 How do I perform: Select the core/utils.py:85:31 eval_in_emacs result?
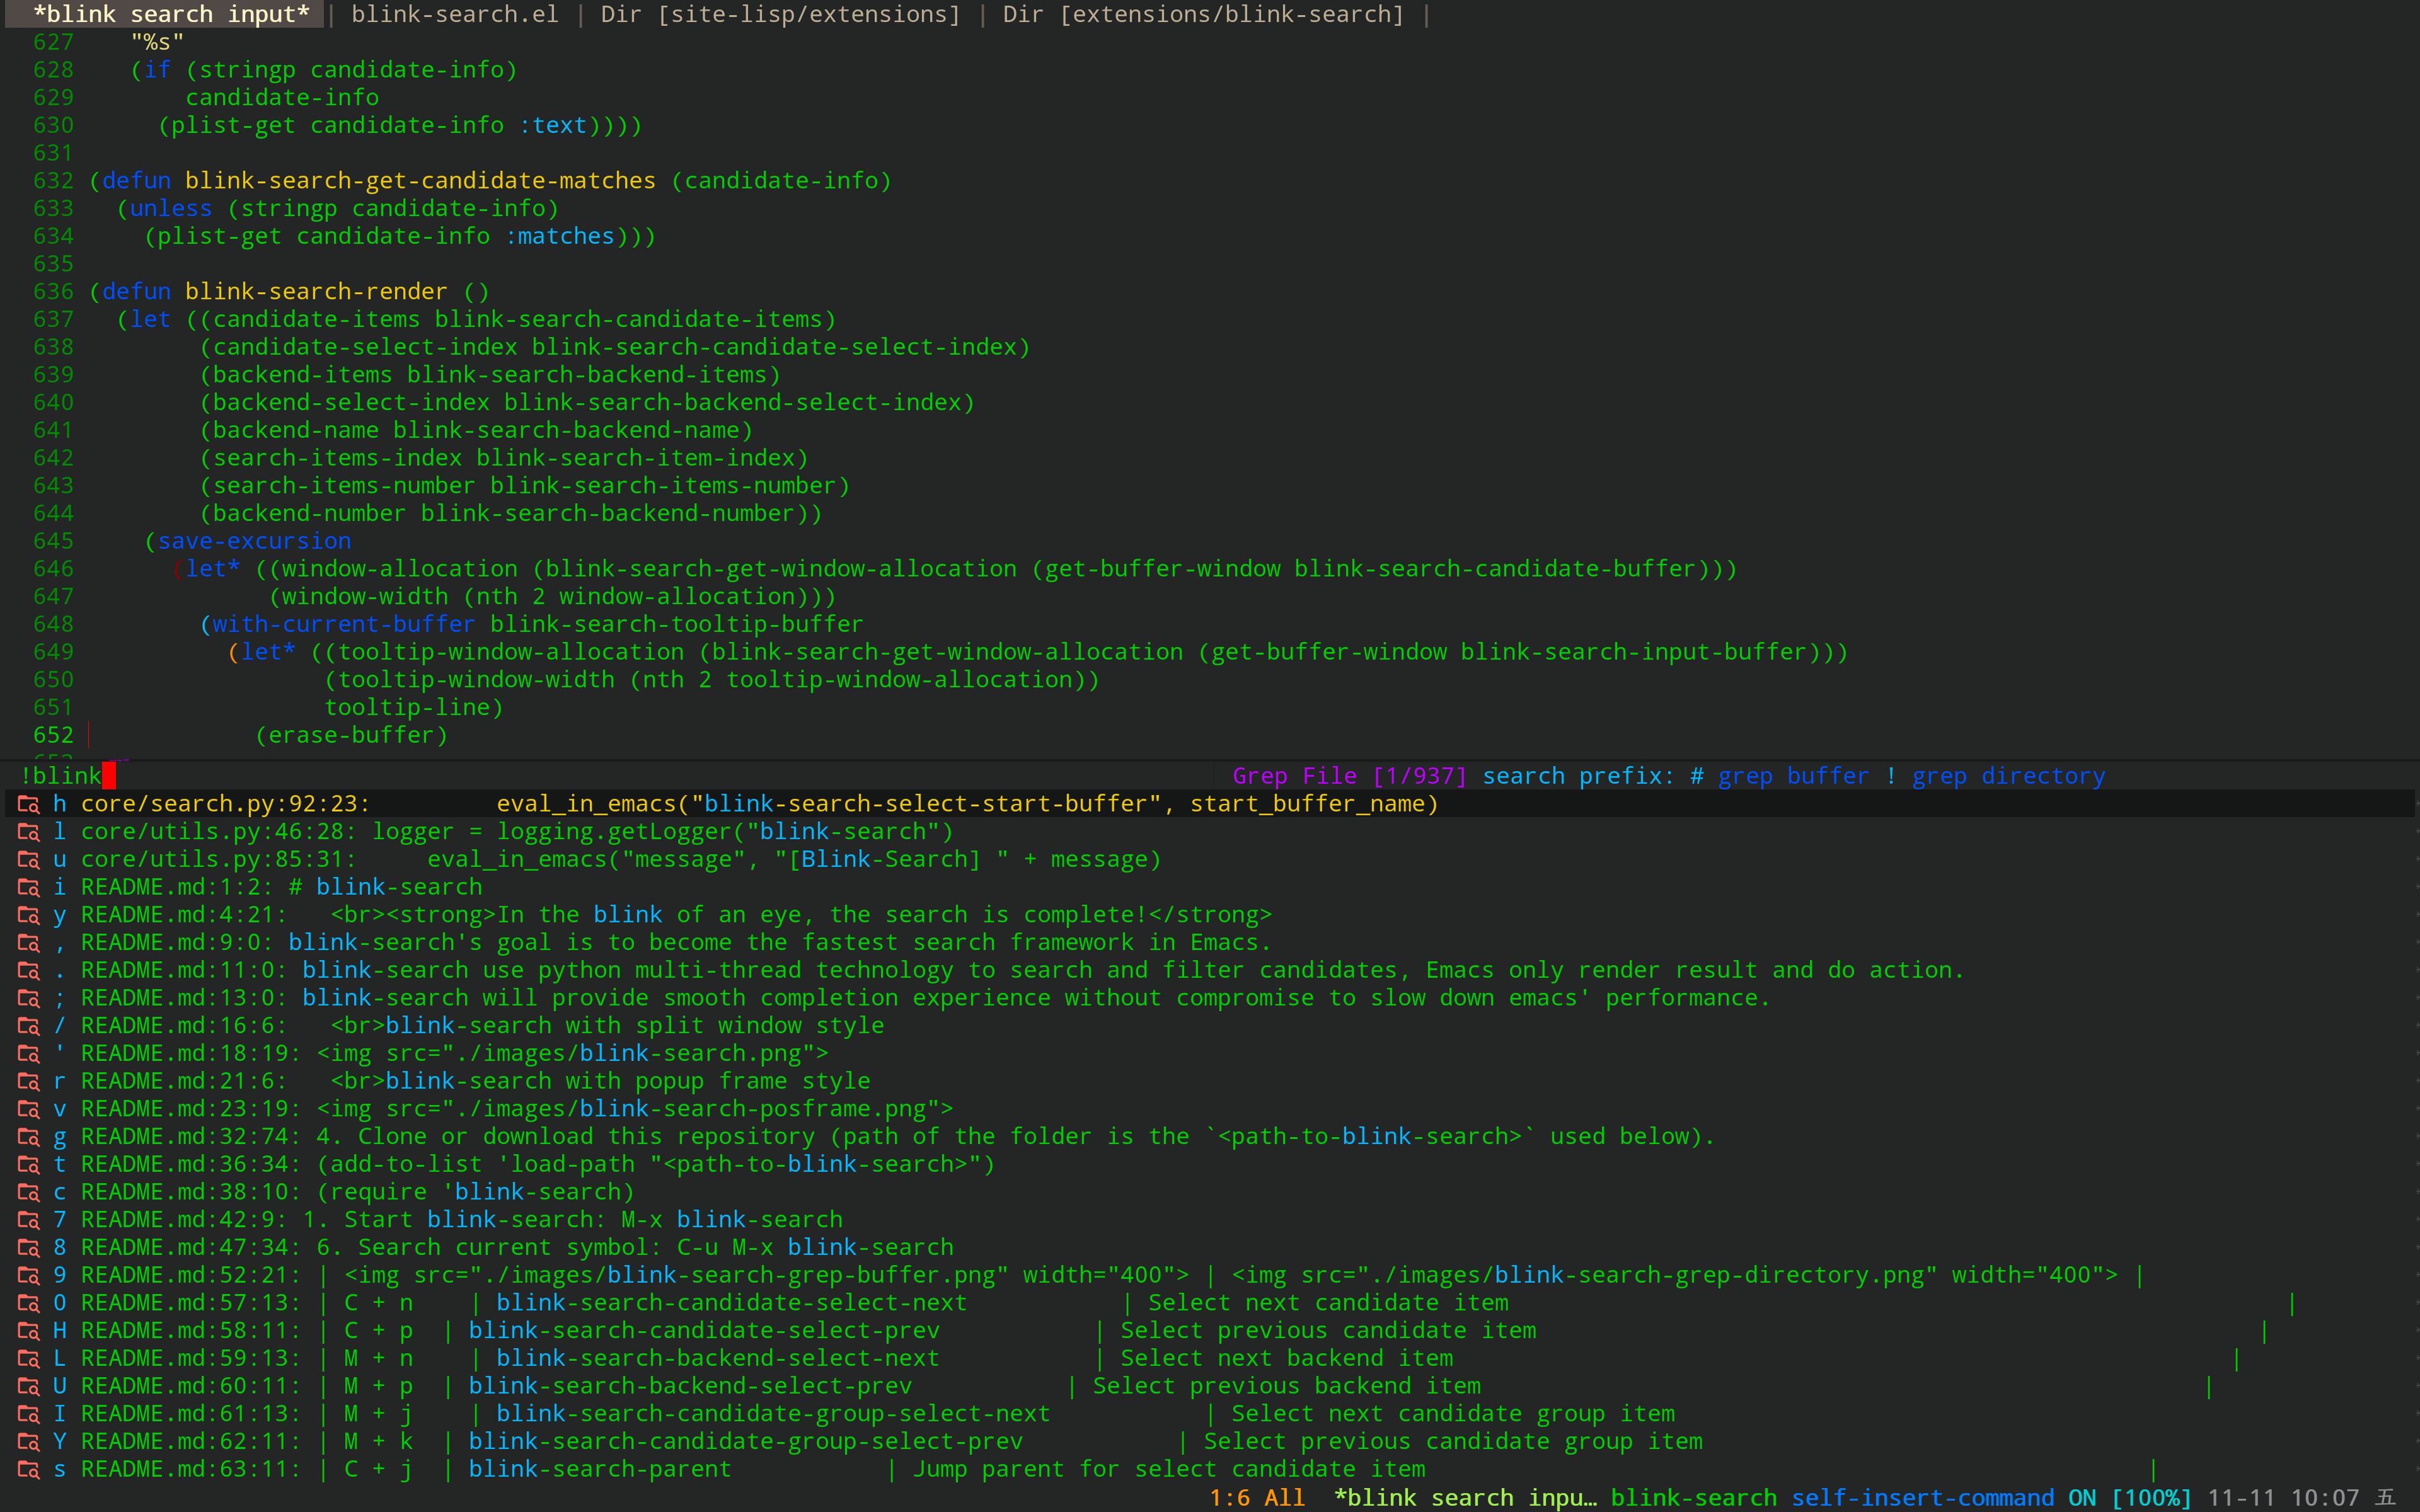(620, 860)
